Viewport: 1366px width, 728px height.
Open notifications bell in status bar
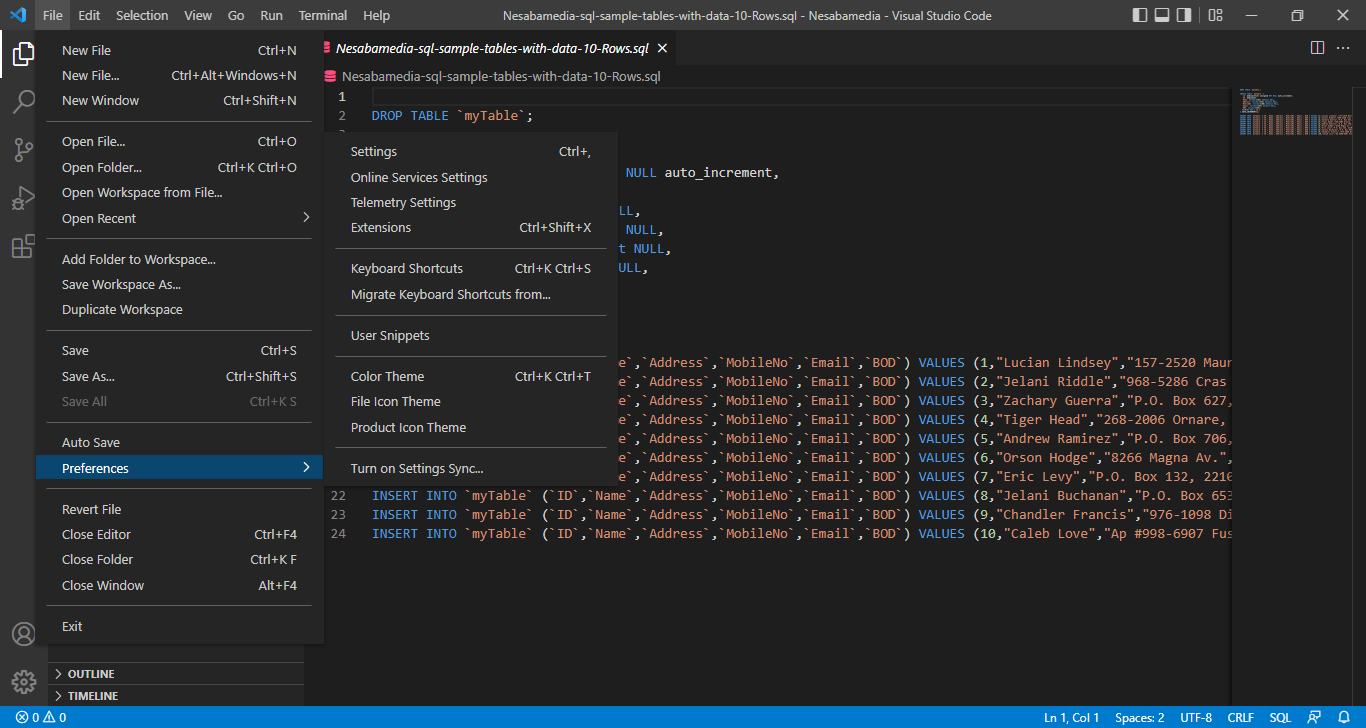(x=1344, y=717)
